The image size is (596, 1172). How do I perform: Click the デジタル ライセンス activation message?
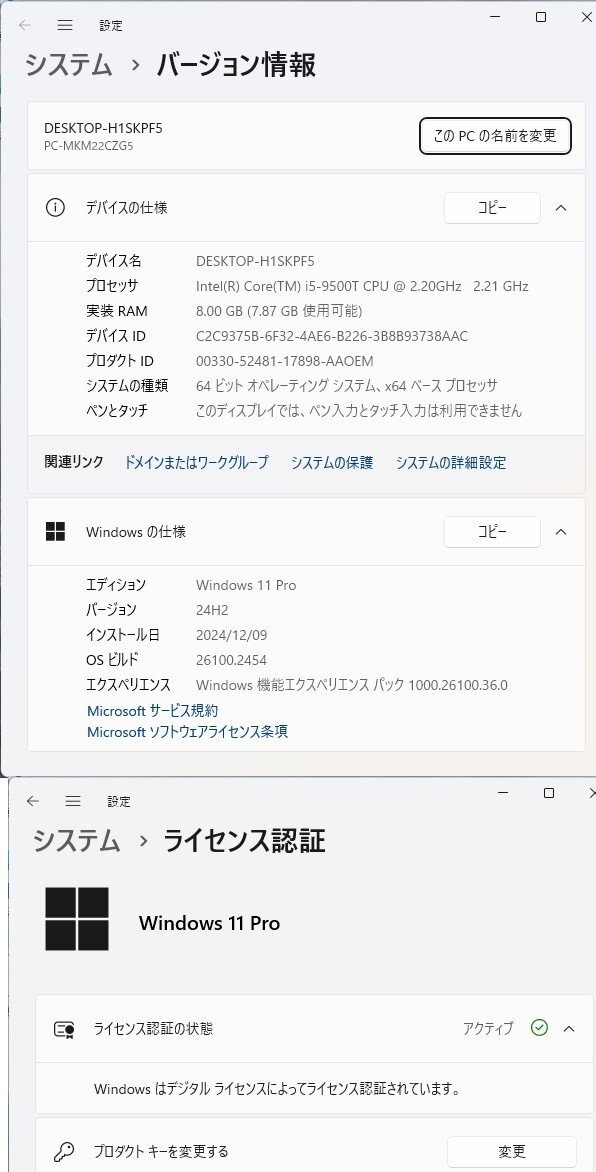[x=277, y=1089]
